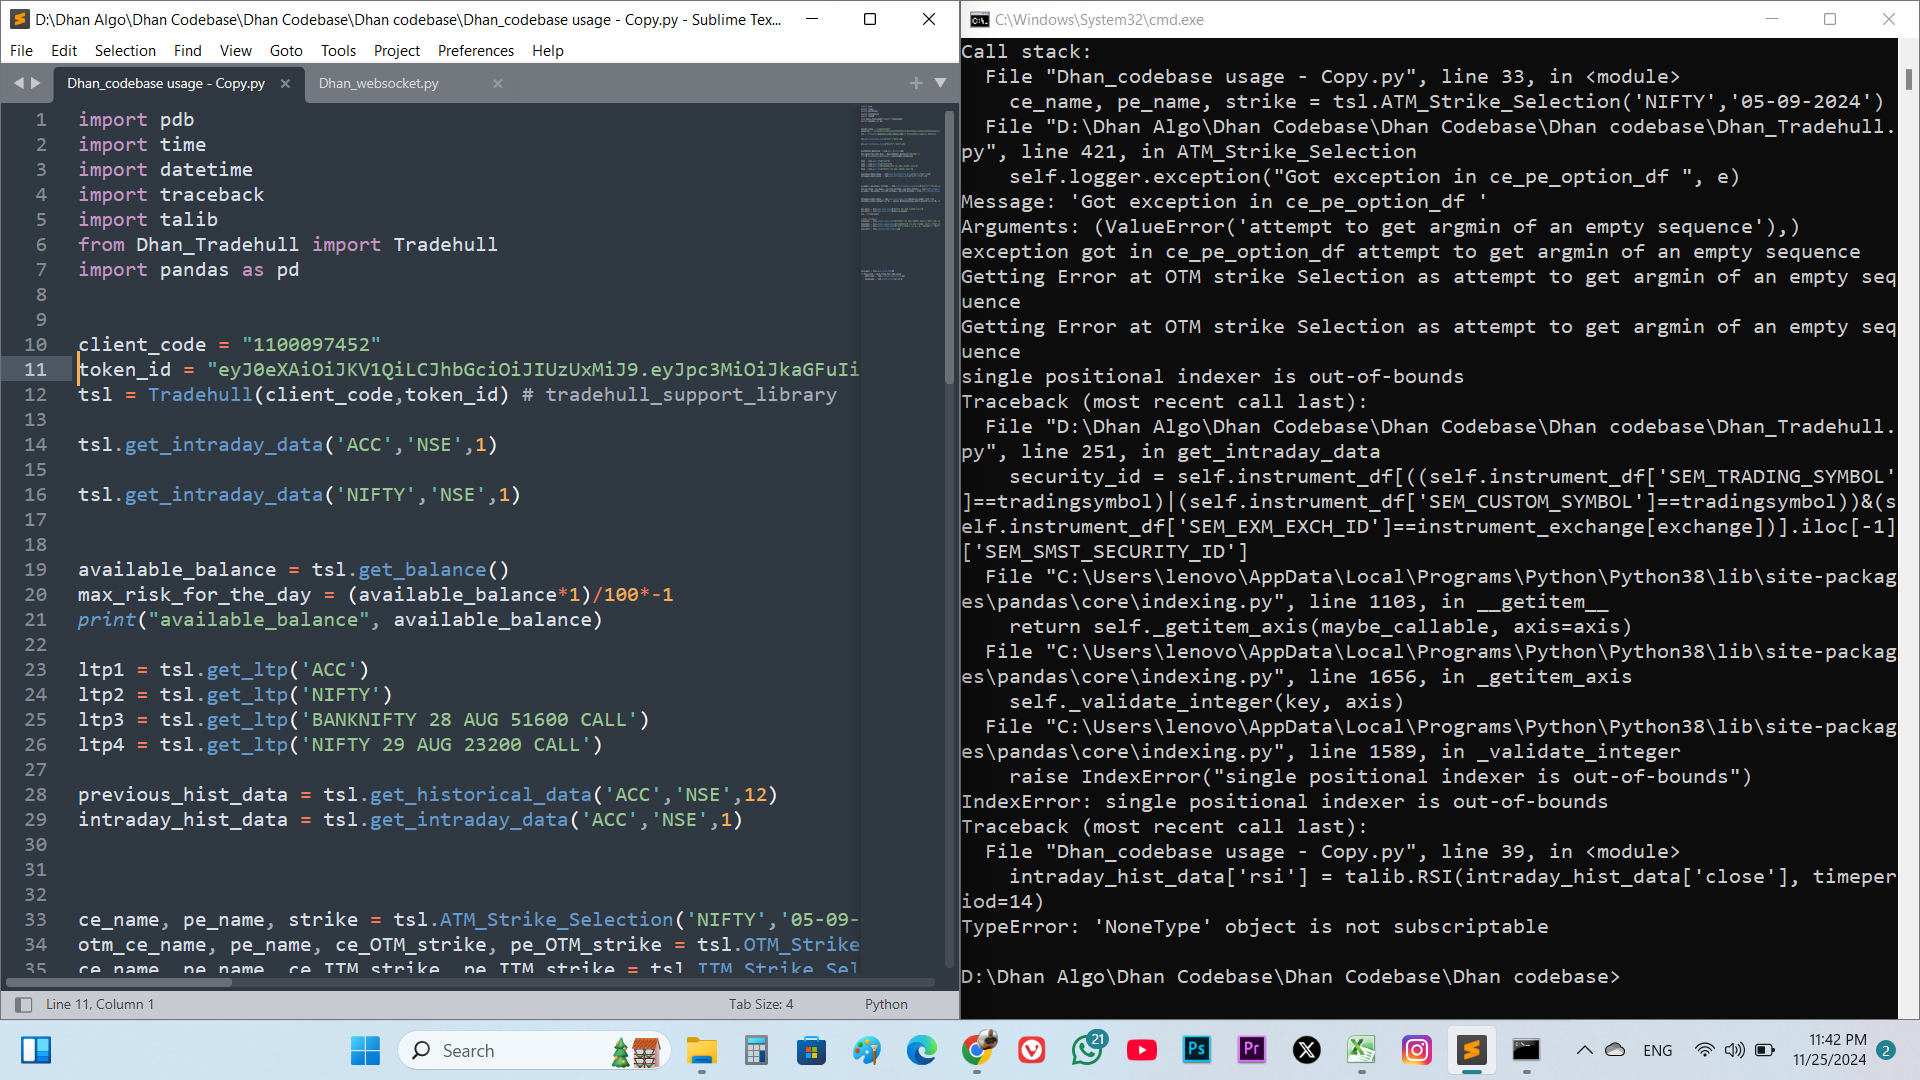Image resolution: width=1920 pixels, height=1080 pixels.
Task: Toggle the ENG input language in the tray
Action: click(x=1658, y=1050)
